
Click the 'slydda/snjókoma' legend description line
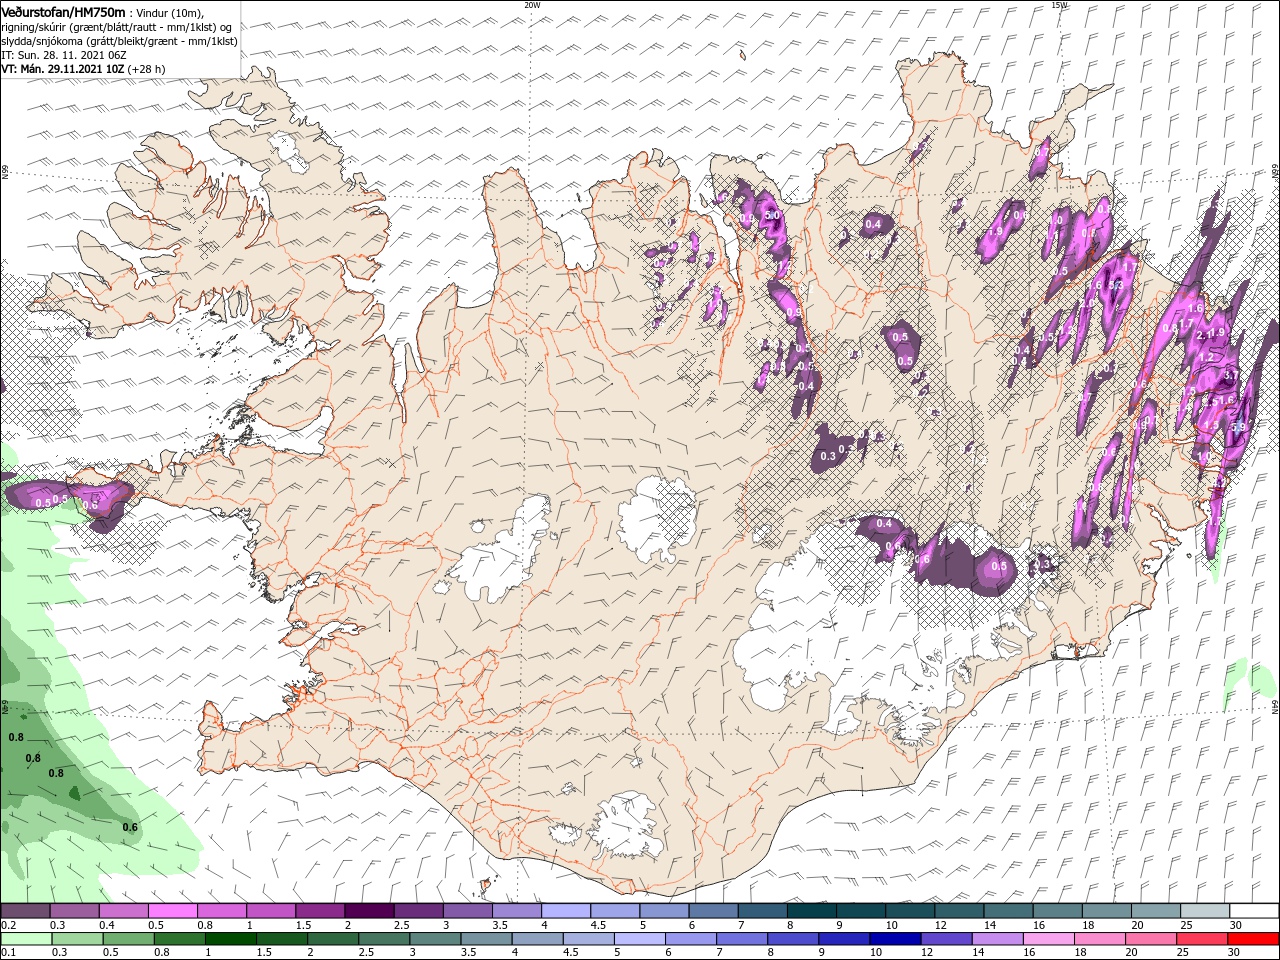point(119,41)
